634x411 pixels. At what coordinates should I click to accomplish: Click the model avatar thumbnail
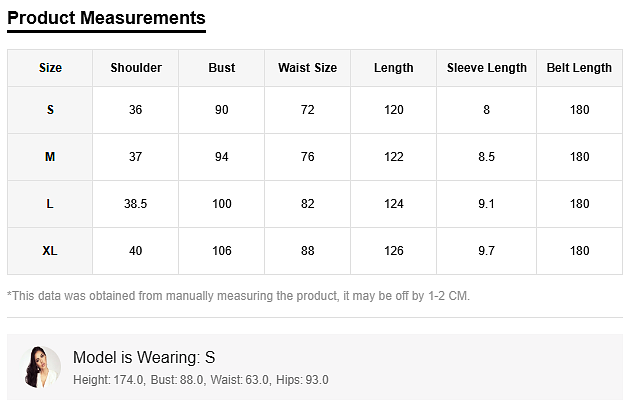[x=42, y=367]
